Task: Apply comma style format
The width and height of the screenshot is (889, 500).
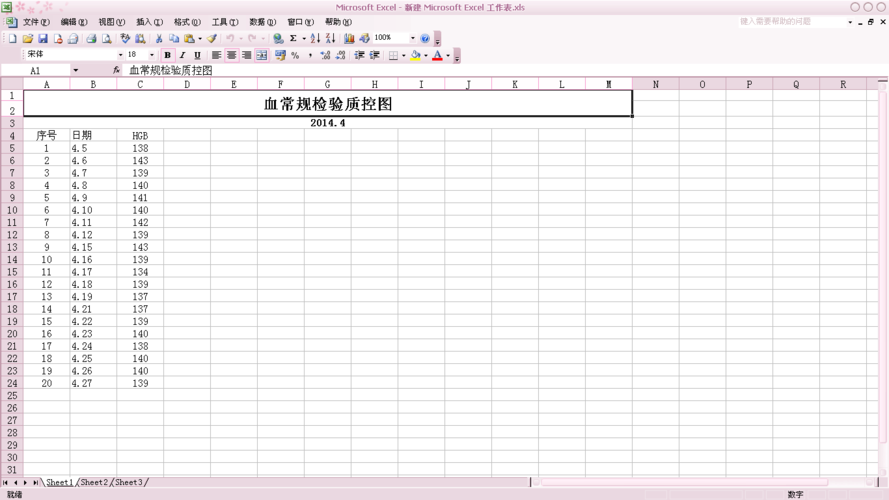Action: (310, 55)
